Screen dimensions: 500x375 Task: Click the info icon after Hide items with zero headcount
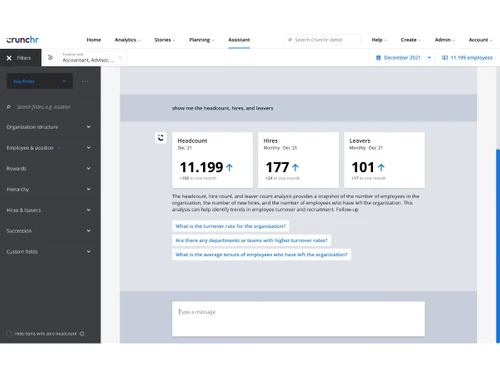82,334
